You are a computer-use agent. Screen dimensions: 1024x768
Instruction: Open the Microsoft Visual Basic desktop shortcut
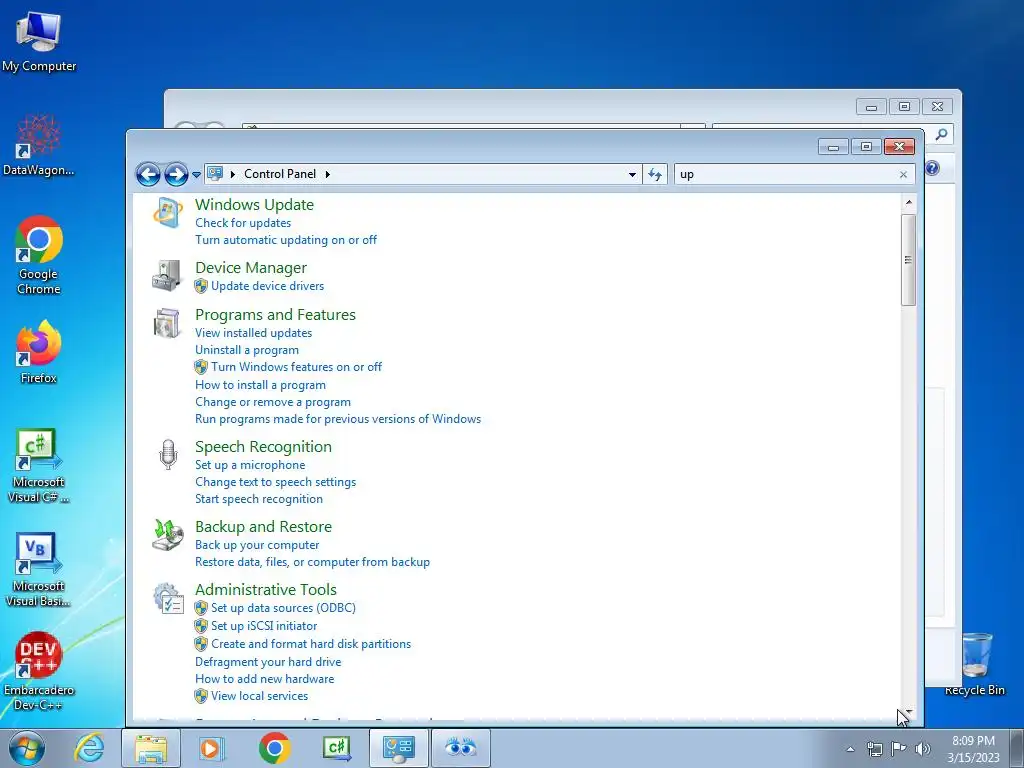click(39, 569)
